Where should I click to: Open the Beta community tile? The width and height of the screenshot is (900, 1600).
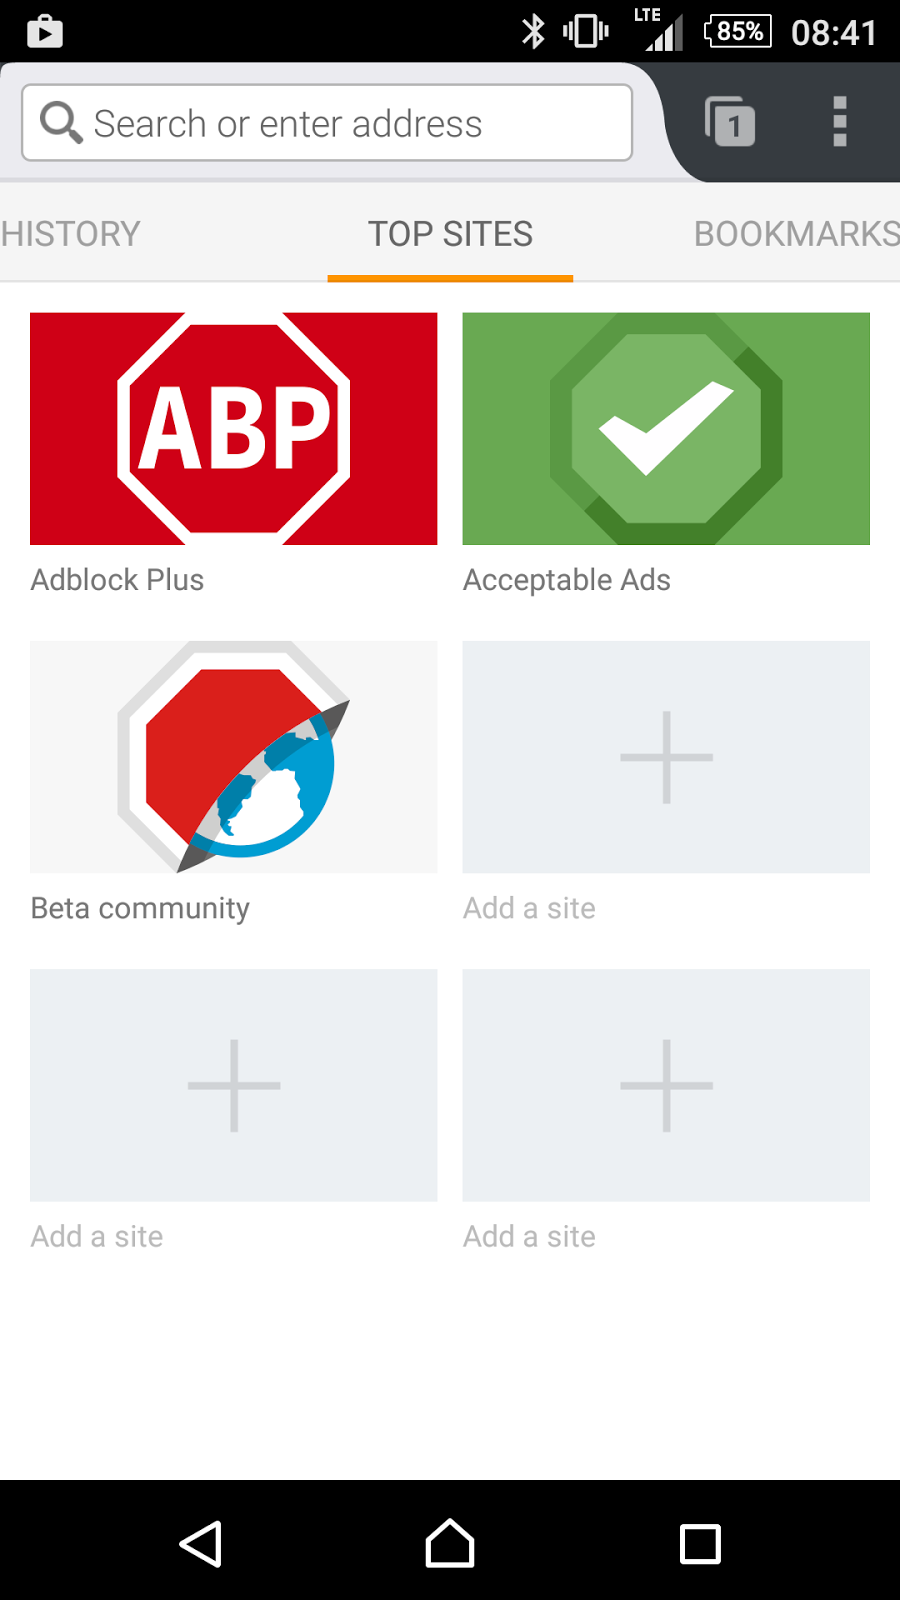click(x=233, y=757)
